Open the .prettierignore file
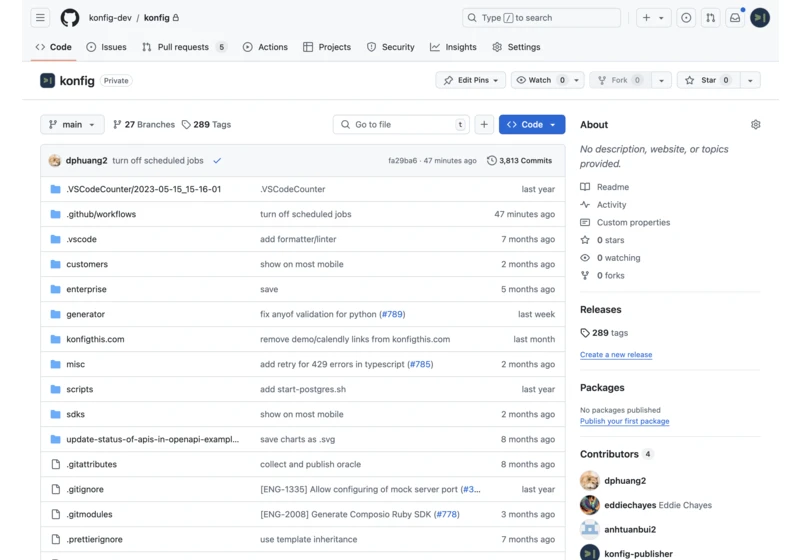Image resolution: width=800 pixels, height=560 pixels. (x=94, y=539)
